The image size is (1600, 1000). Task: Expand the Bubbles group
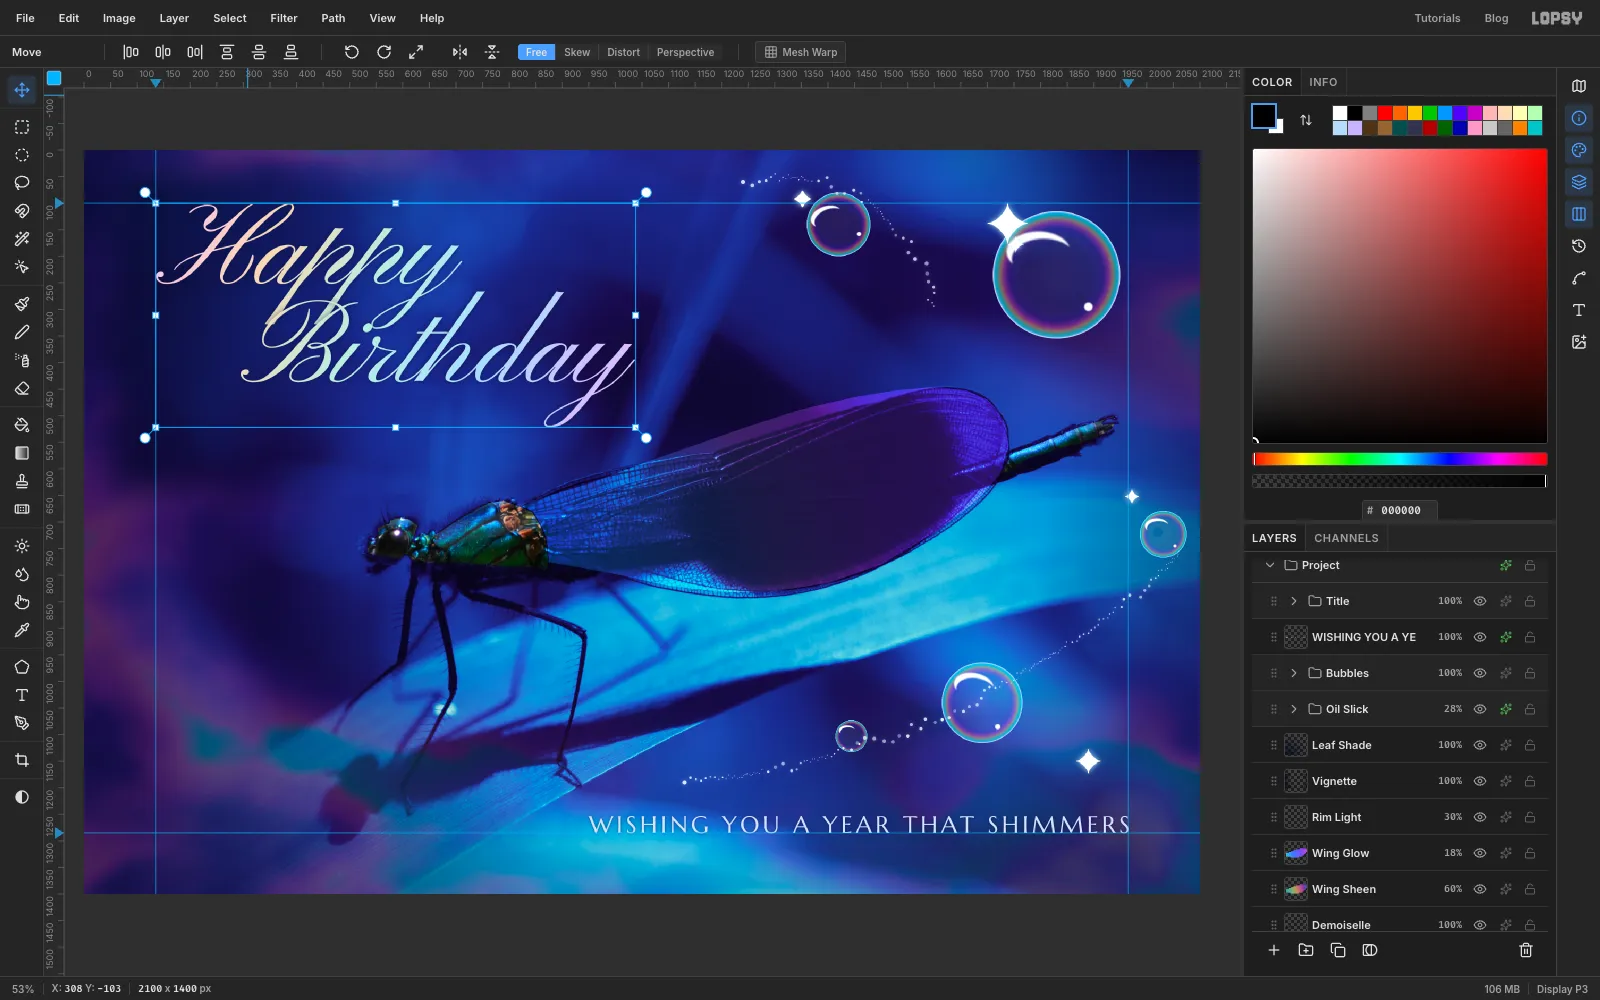point(1294,673)
